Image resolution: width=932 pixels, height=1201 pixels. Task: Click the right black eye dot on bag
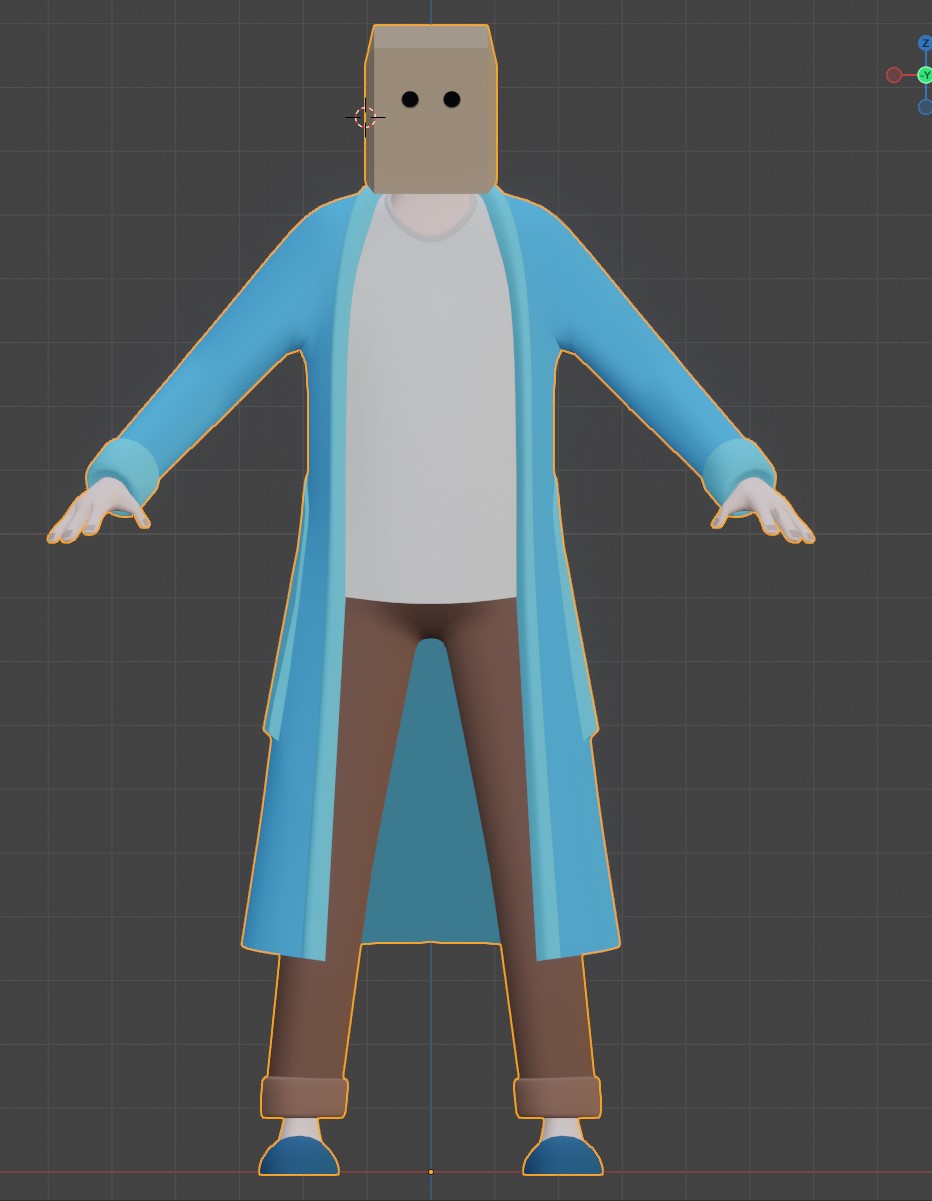pos(451,99)
